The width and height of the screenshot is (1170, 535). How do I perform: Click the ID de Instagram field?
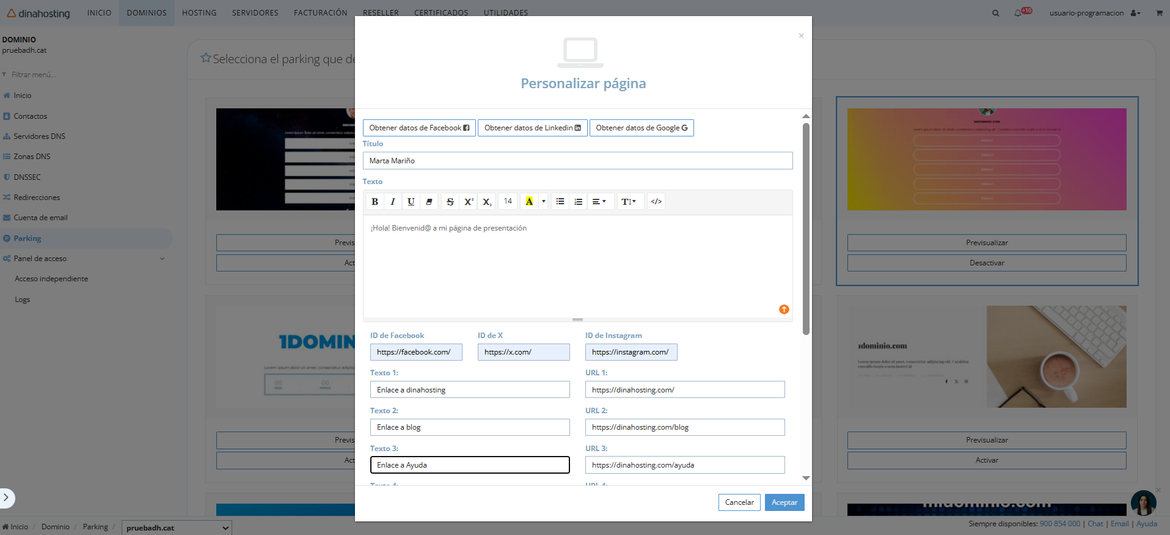631,352
